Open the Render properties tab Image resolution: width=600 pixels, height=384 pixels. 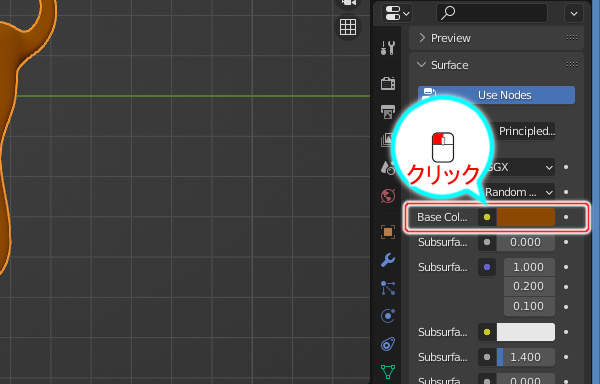[x=388, y=83]
